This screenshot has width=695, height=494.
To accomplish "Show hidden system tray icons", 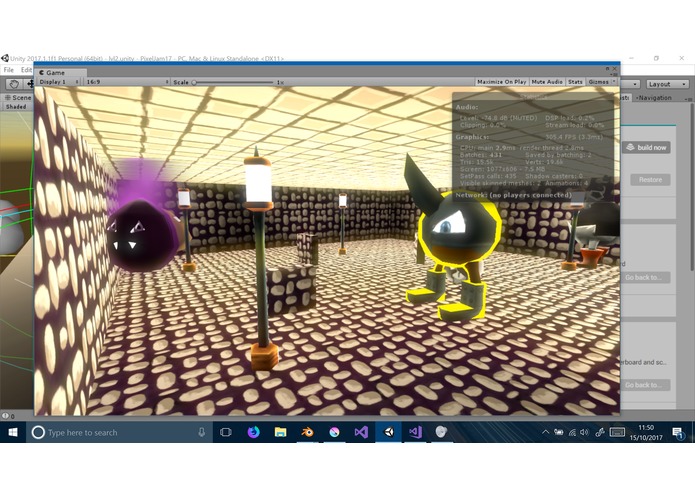I will 545,432.
